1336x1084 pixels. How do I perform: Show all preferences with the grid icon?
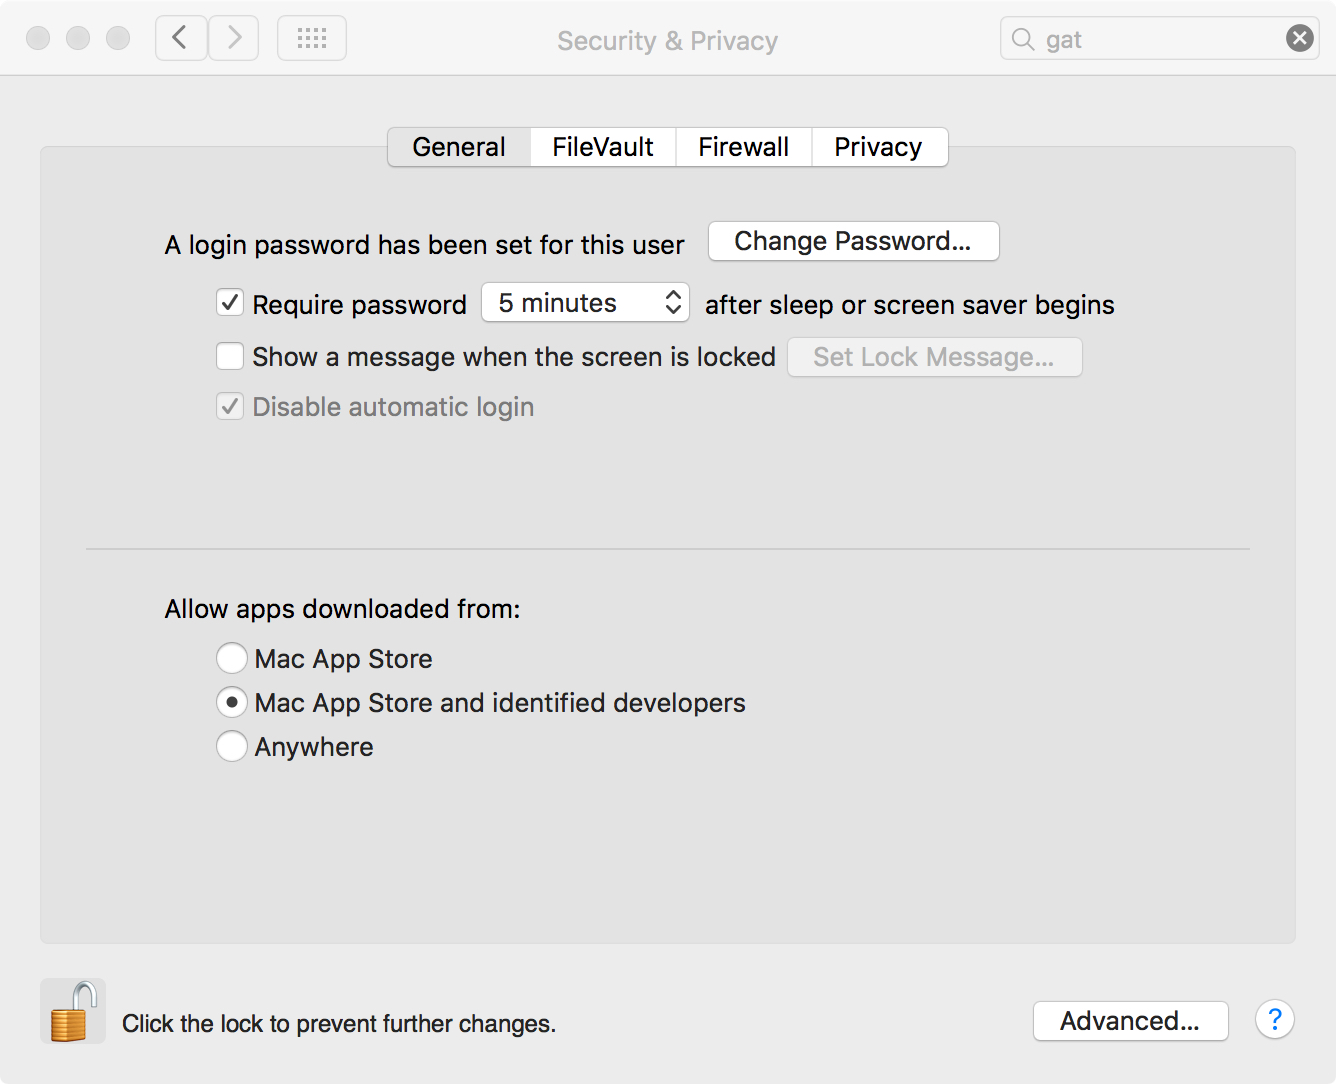pos(312,38)
